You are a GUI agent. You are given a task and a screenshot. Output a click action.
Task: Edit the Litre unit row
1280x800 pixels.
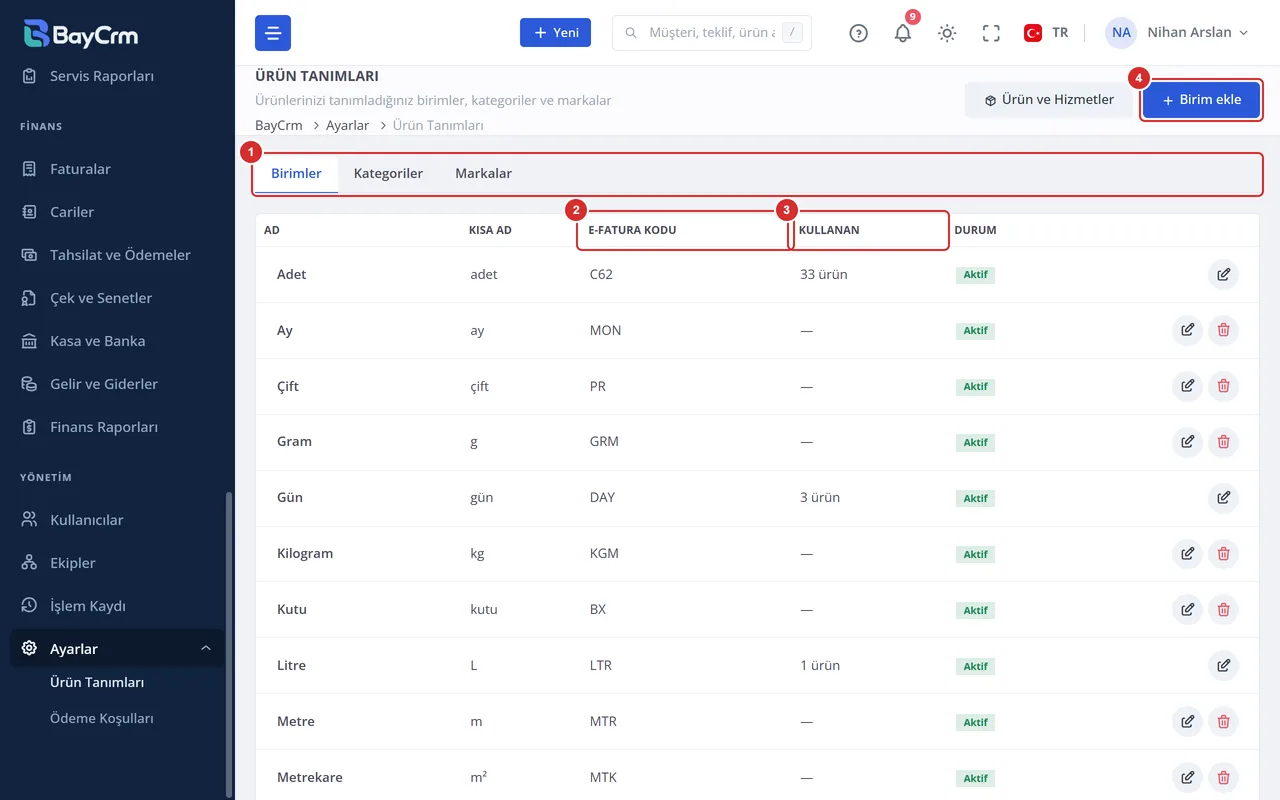click(x=1223, y=666)
